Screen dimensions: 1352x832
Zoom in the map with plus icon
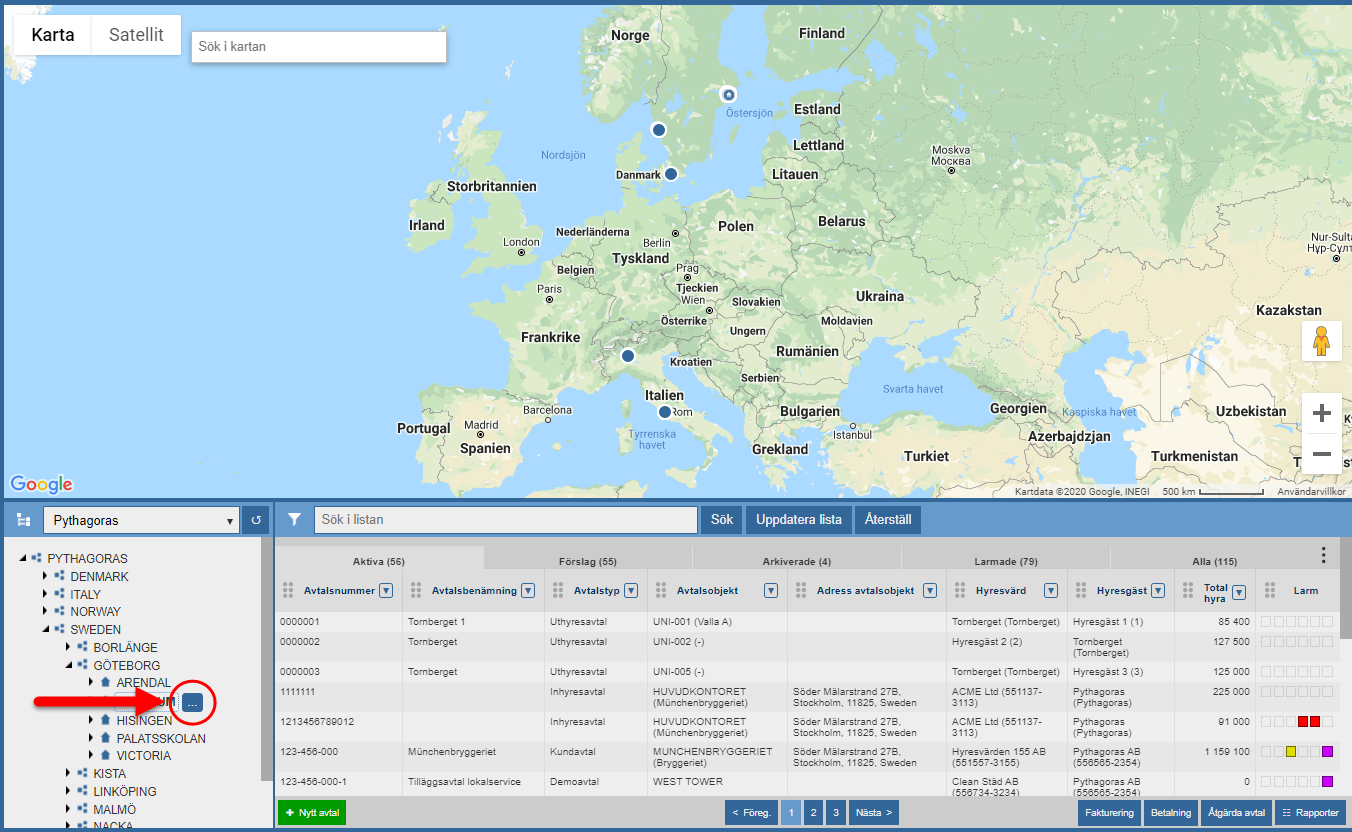click(1321, 413)
